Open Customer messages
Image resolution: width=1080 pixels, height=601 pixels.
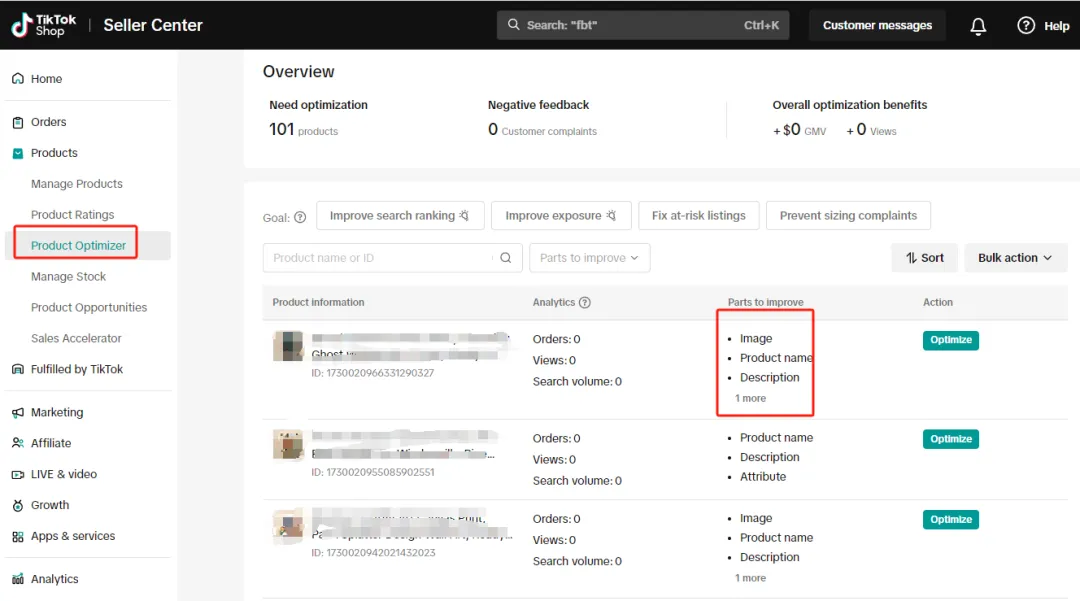(877, 25)
